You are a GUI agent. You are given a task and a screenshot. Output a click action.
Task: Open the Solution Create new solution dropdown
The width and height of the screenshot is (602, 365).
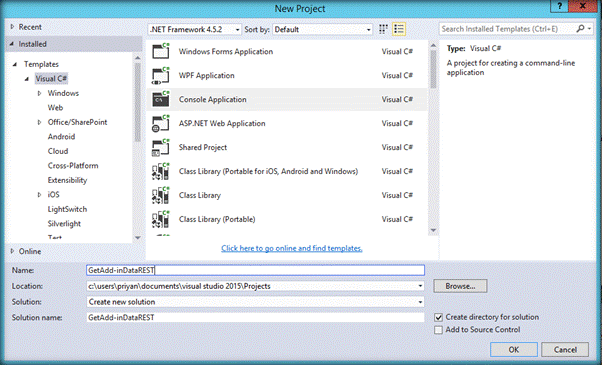(x=420, y=302)
